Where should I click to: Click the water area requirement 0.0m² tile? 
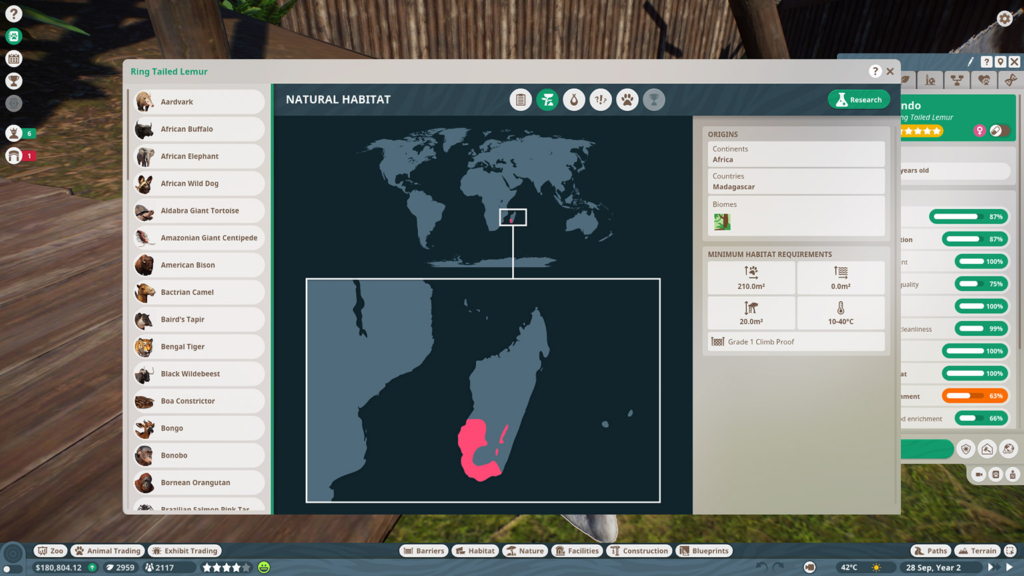tap(840, 278)
